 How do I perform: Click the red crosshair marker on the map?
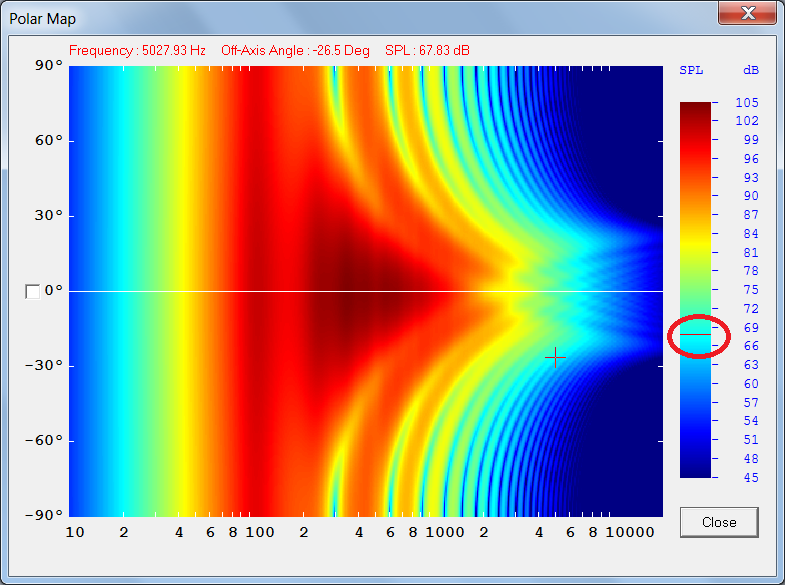555,358
